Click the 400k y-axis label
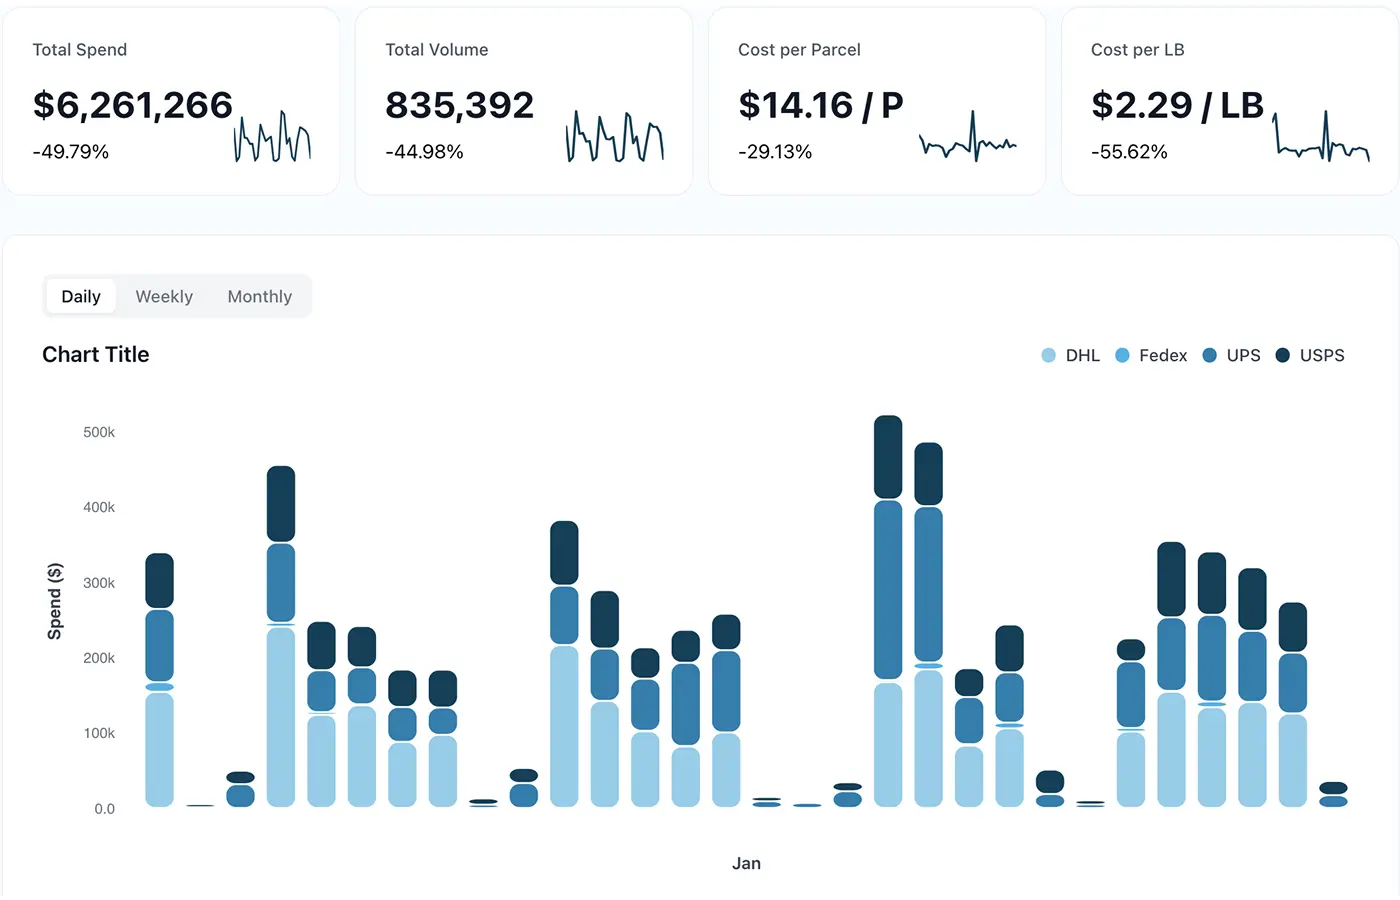The width and height of the screenshot is (1400, 900). pyautogui.click(x=99, y=508)
